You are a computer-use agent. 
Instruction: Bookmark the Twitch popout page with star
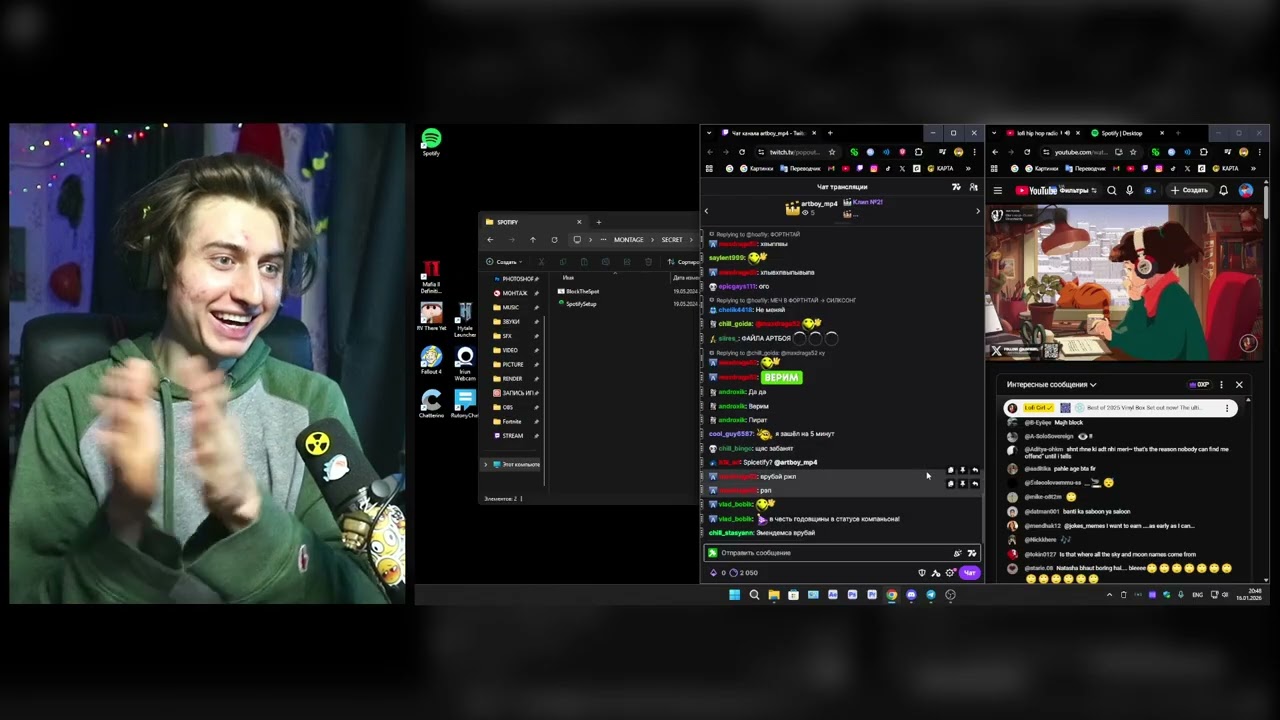click(x=832, y=152)
